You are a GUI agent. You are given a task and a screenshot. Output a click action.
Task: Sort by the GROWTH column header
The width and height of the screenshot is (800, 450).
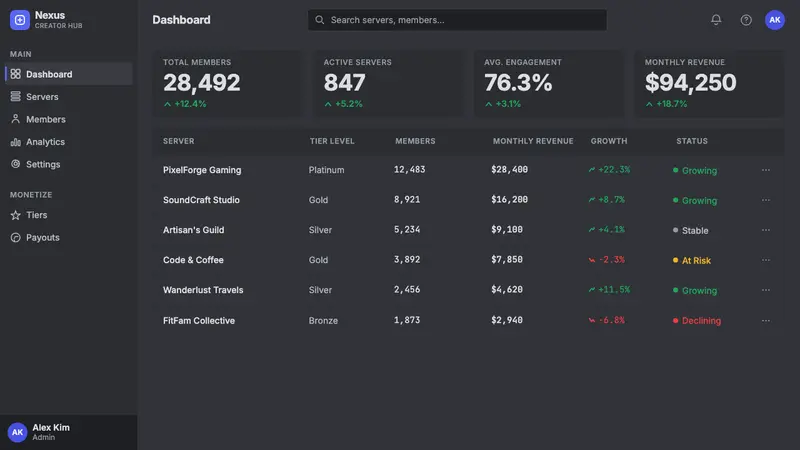(x=609, y=141)
